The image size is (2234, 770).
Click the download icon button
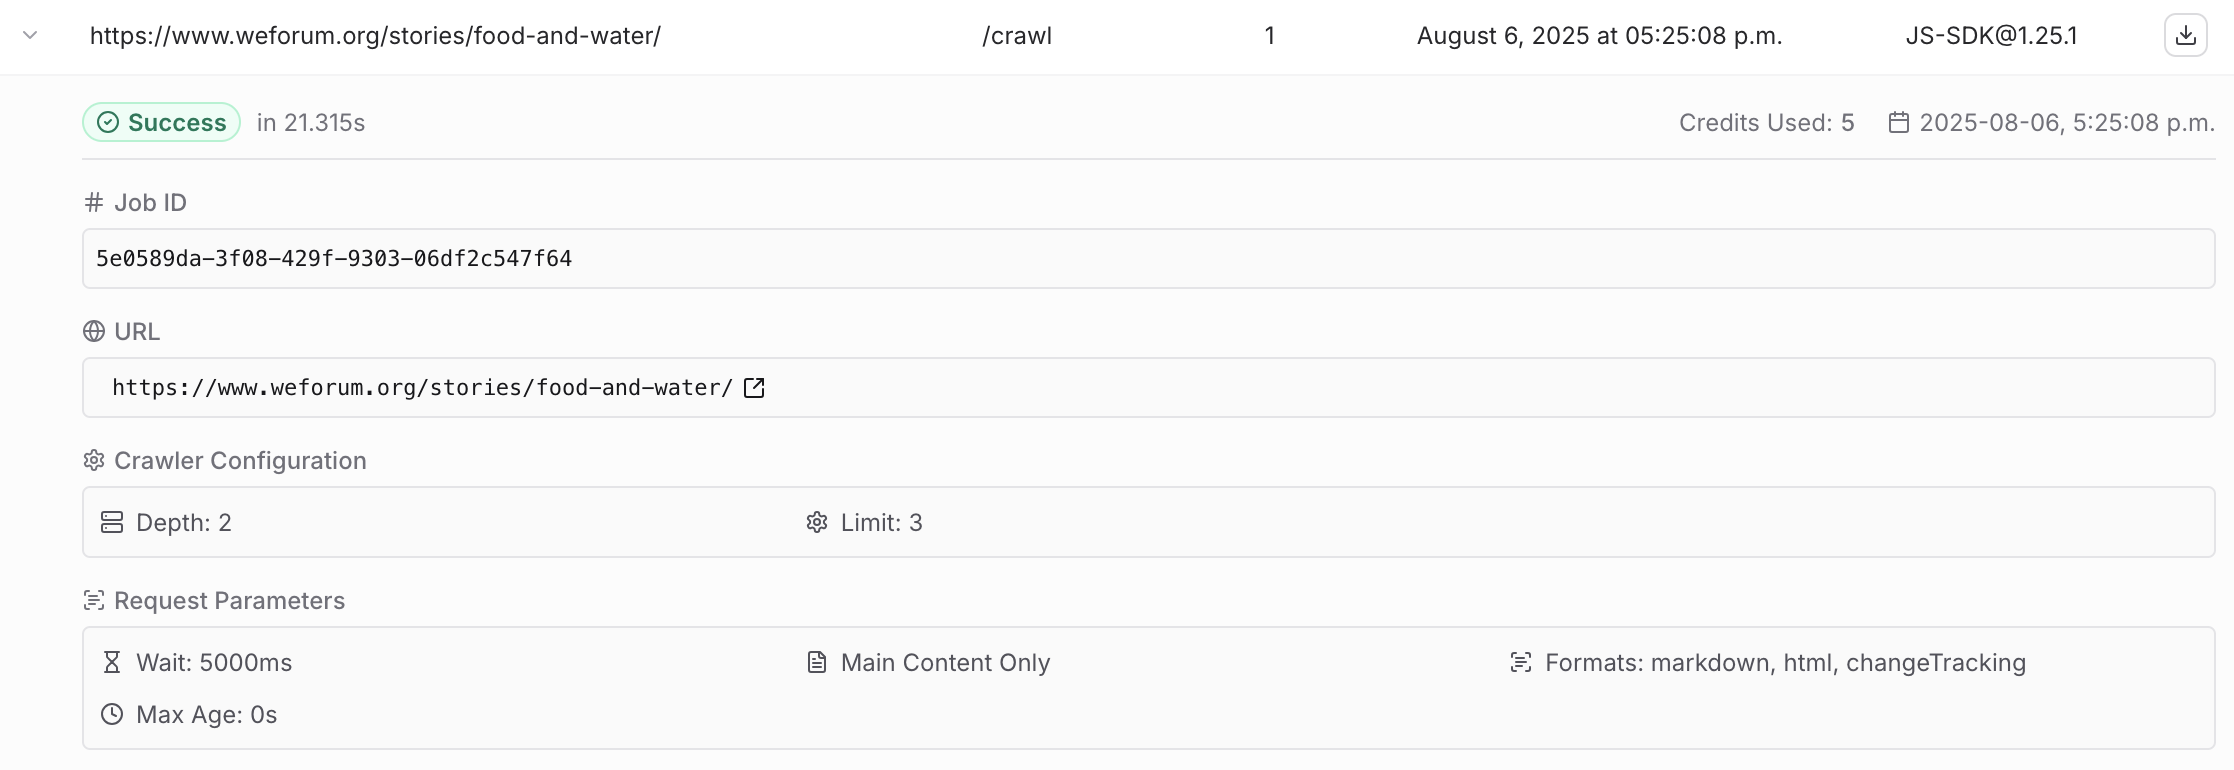[x=2185, y=36]
